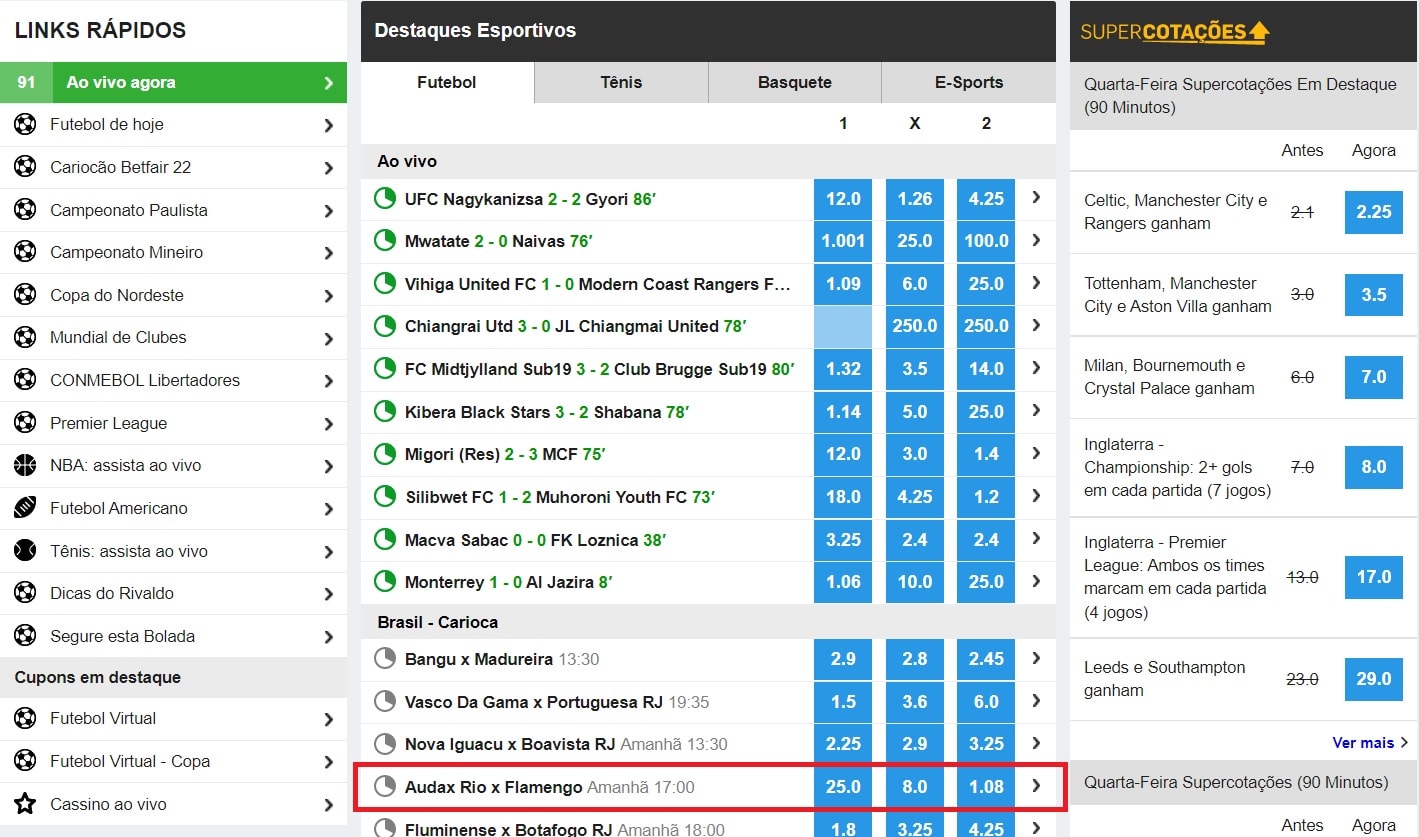The image size is (1419, 837).
Task: Select 1.06 odds for Monterrey
Action: (843, 582)
